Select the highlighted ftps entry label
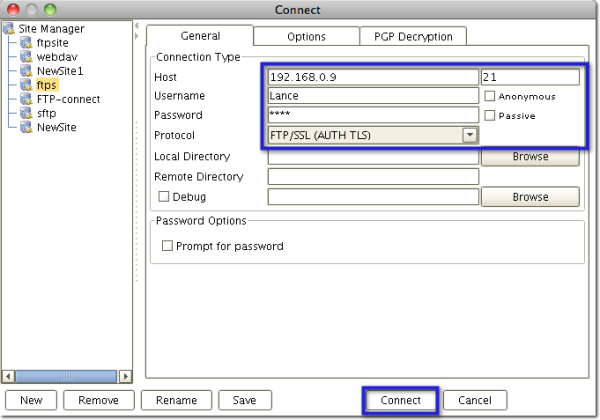Image resolution: width=600 pixels, height=420 pixels. [47, 85]
